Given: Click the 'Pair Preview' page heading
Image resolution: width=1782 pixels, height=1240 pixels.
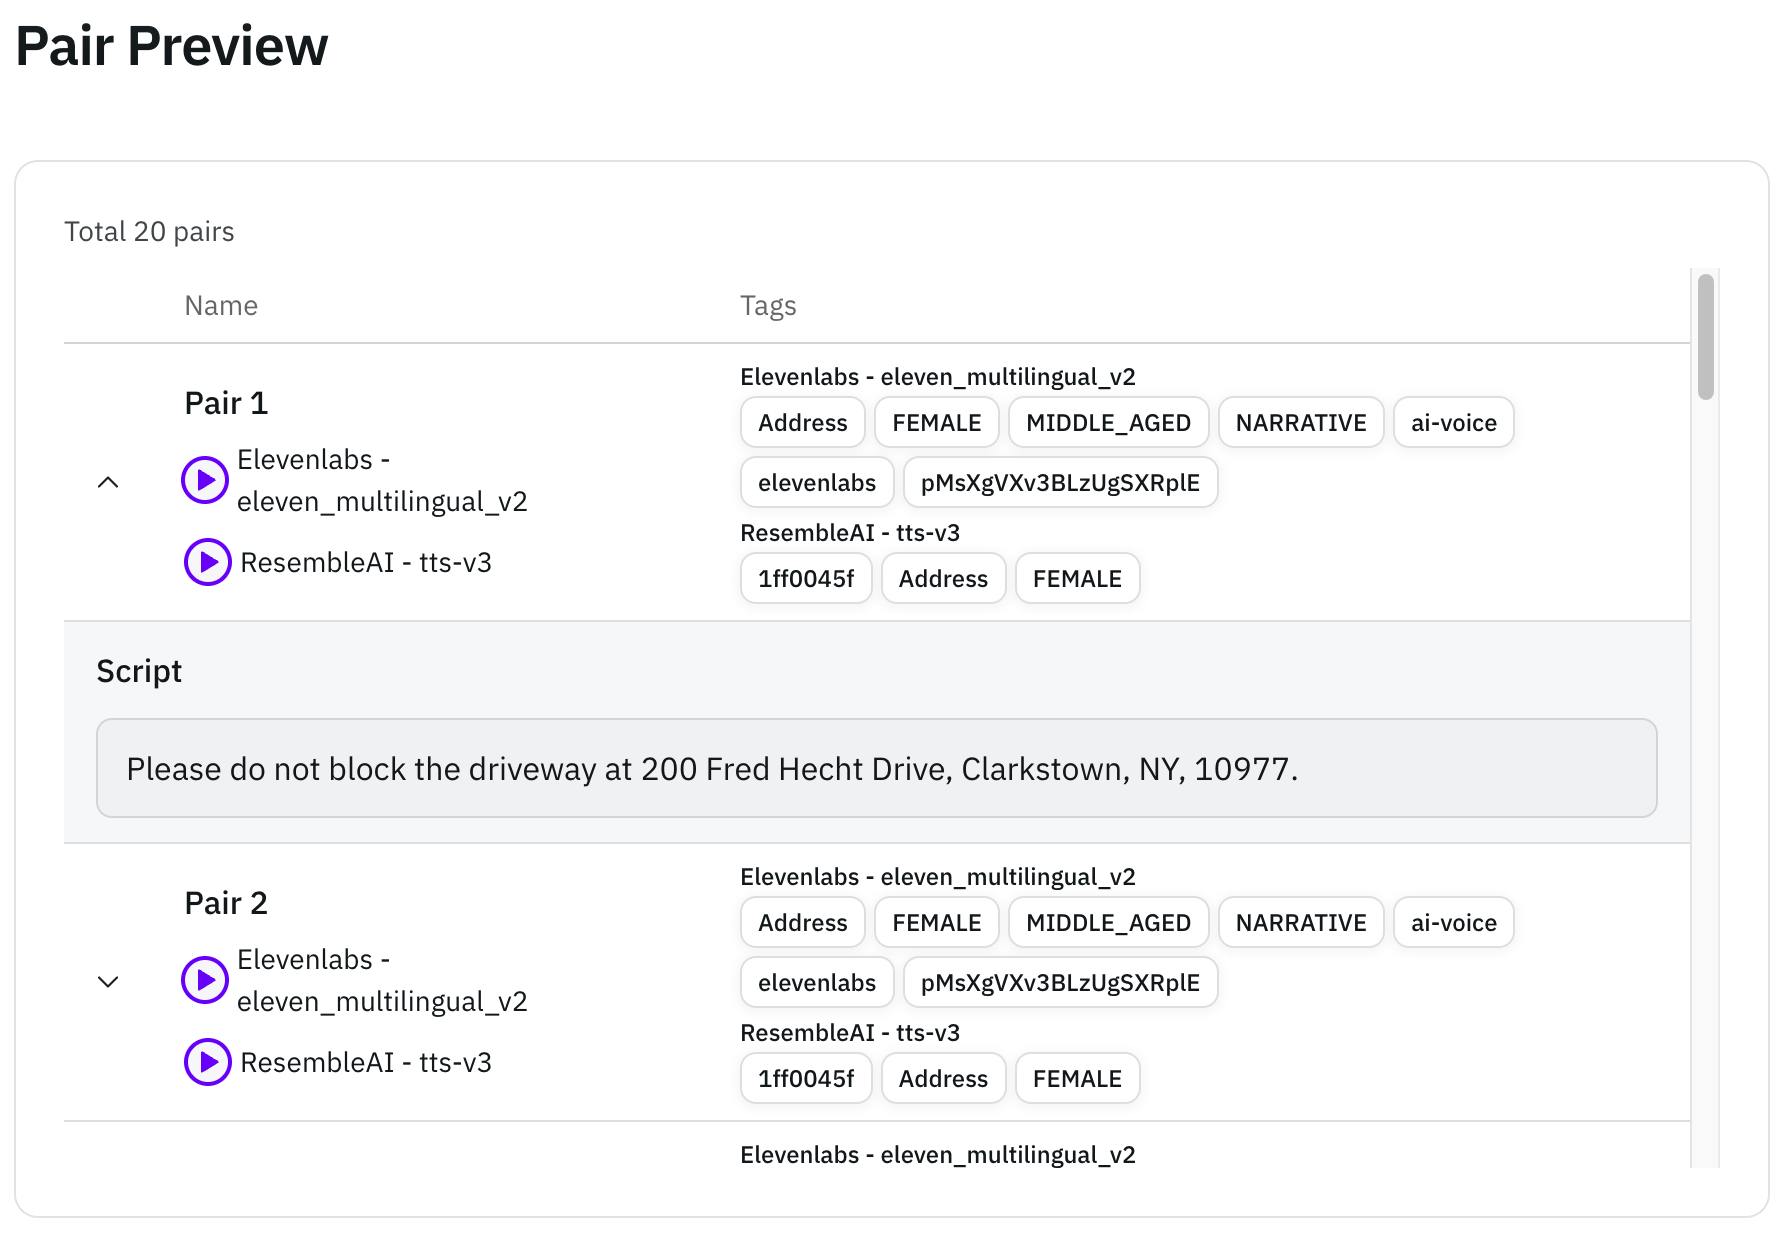Looking at the screenshot, I should point(172,46).
